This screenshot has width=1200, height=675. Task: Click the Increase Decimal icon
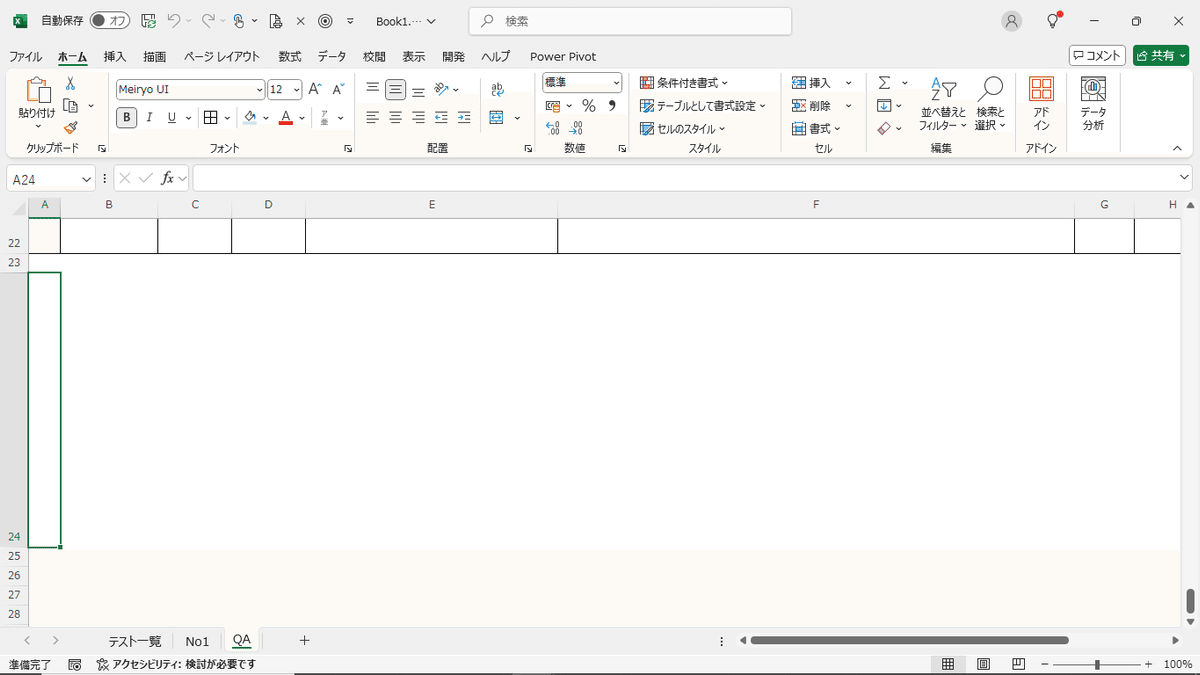tap(553, 128)
